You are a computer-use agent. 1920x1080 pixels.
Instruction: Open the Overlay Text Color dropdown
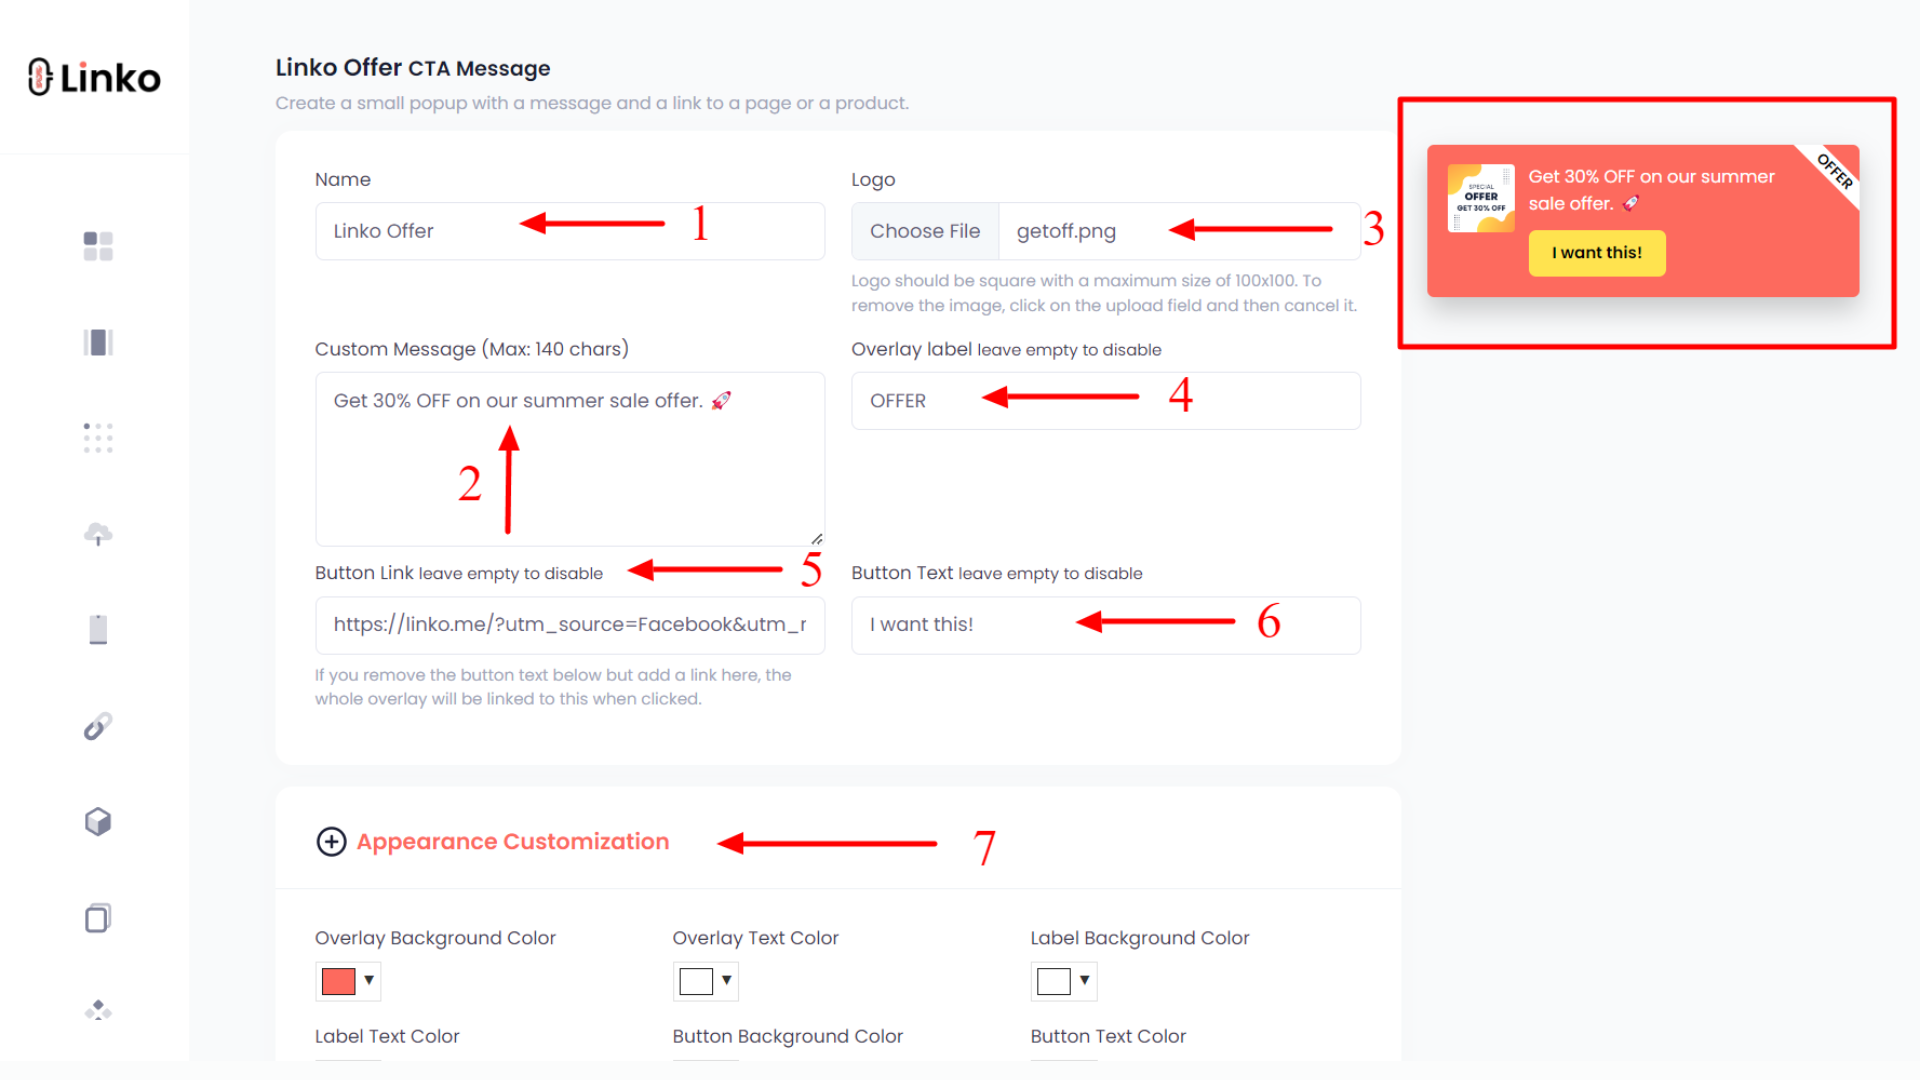click(x=705, y=981)
